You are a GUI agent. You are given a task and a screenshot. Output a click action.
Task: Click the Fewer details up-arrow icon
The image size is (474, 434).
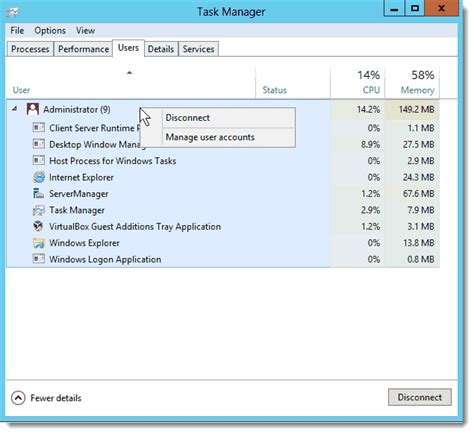click(x=18, y=398)
